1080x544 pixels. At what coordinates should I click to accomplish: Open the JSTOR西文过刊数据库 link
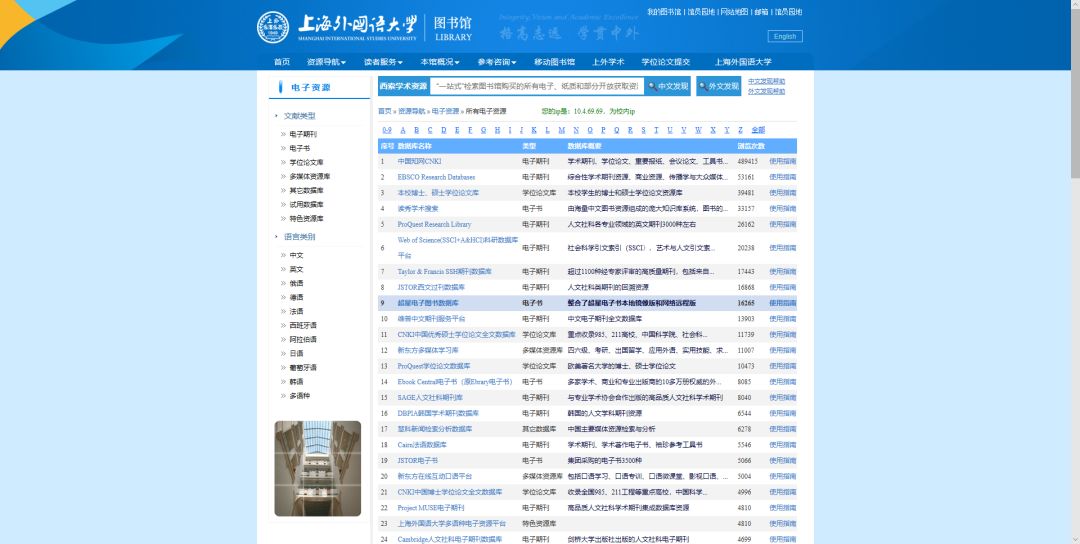(x=431, y=287)
